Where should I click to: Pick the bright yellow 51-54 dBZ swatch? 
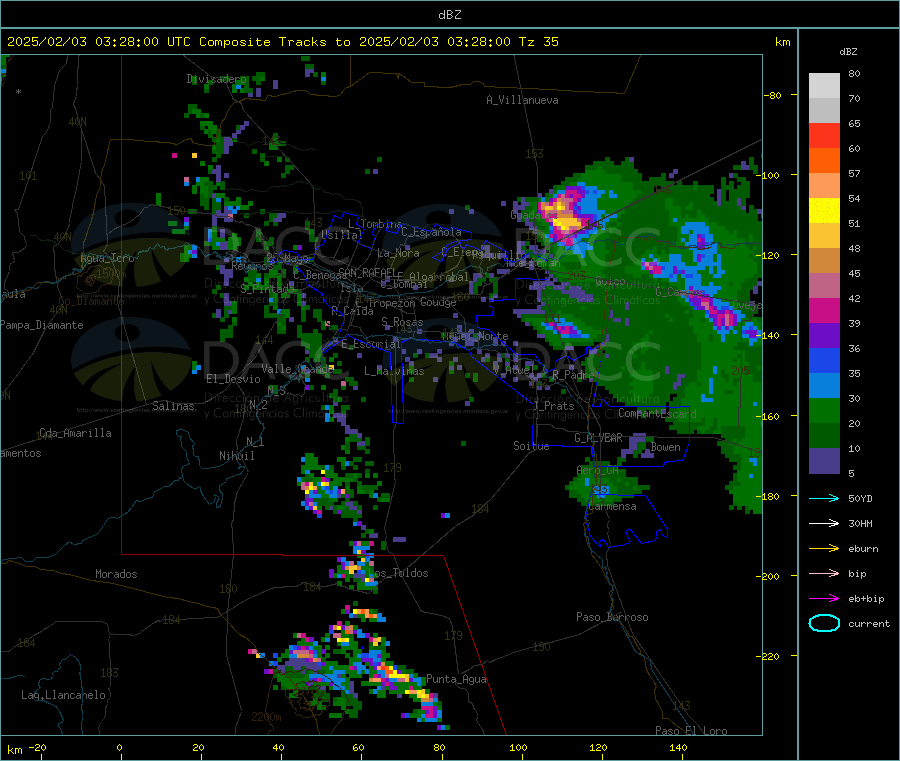(824, 211)
